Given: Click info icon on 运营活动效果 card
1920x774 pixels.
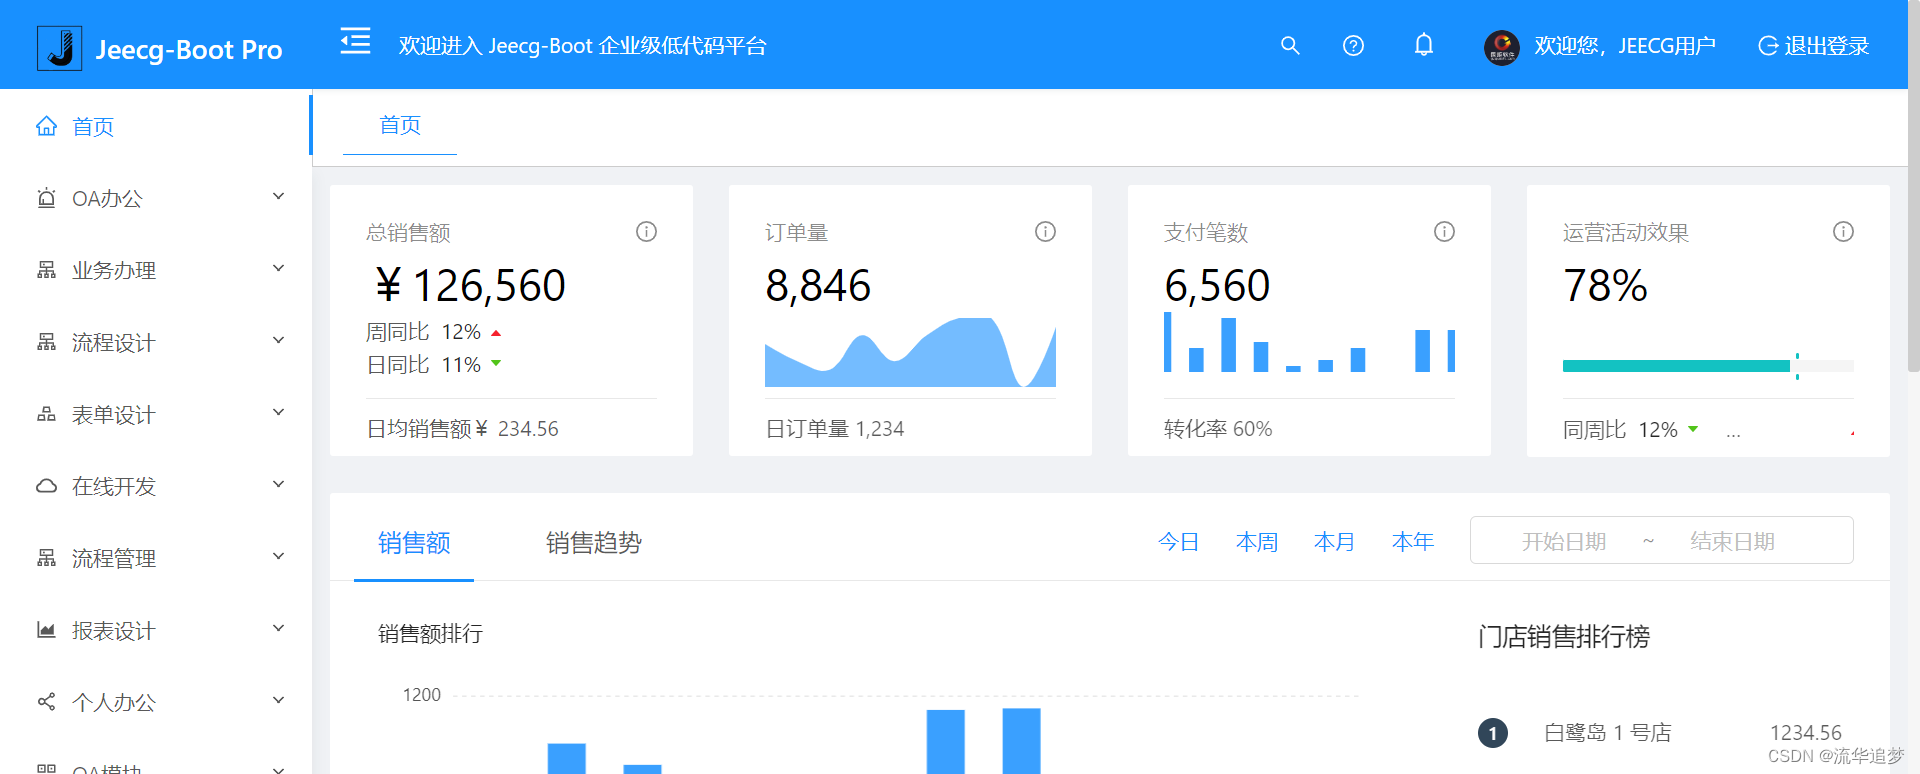Looking at the screenshot, I should (x=1843, y=232).
